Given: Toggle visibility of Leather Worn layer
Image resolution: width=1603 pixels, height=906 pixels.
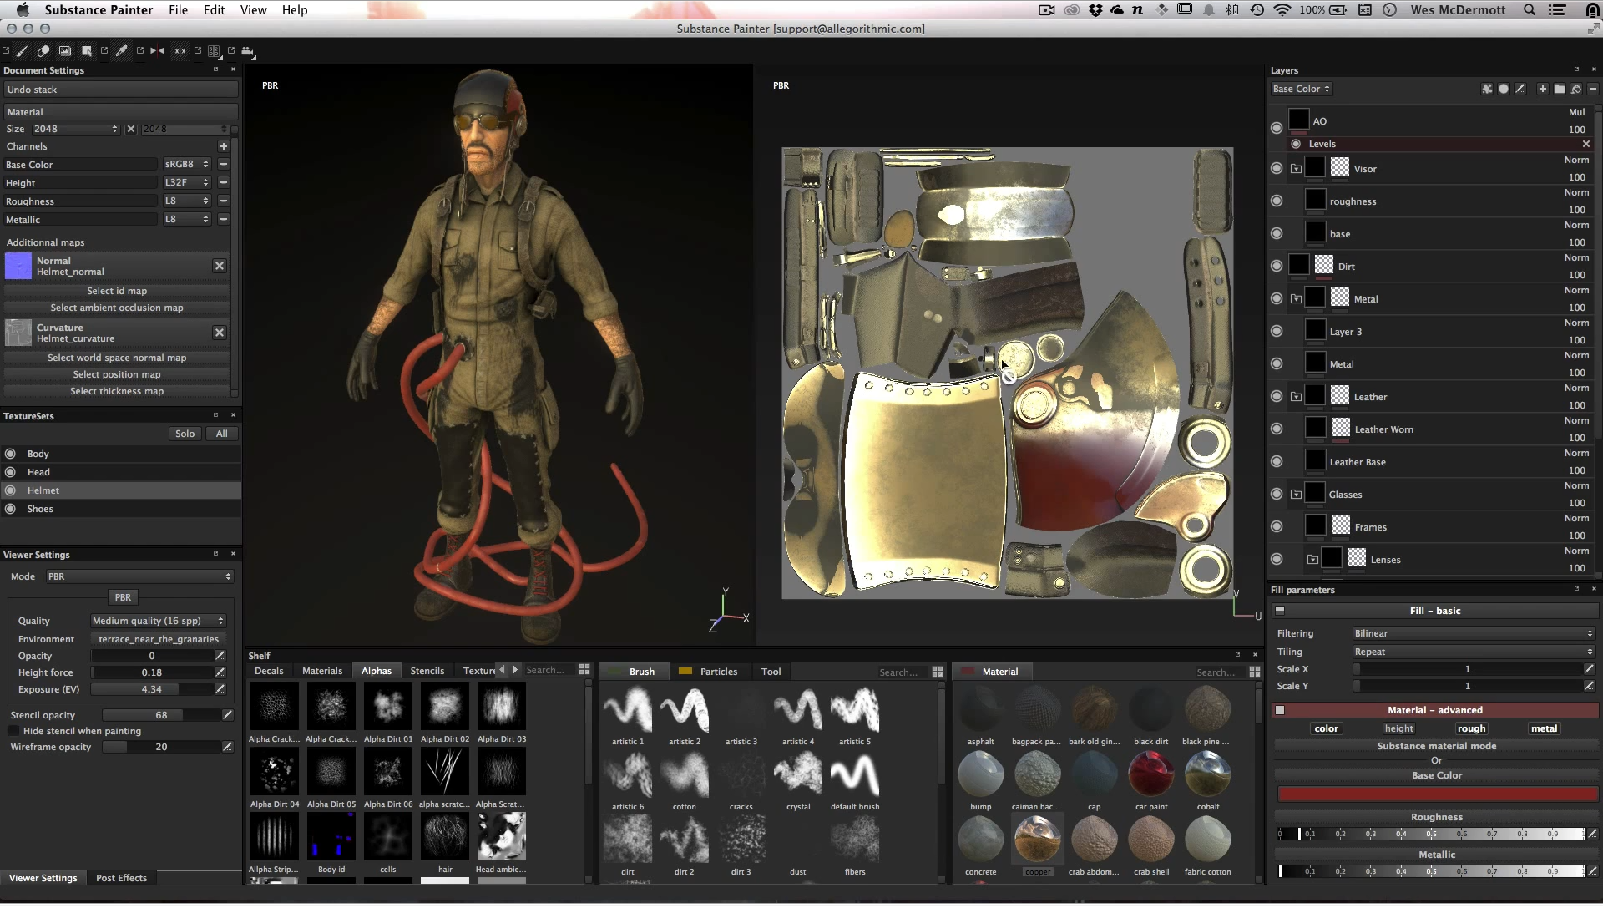Looking at the screenshot, I should (x=1276, y=429).
